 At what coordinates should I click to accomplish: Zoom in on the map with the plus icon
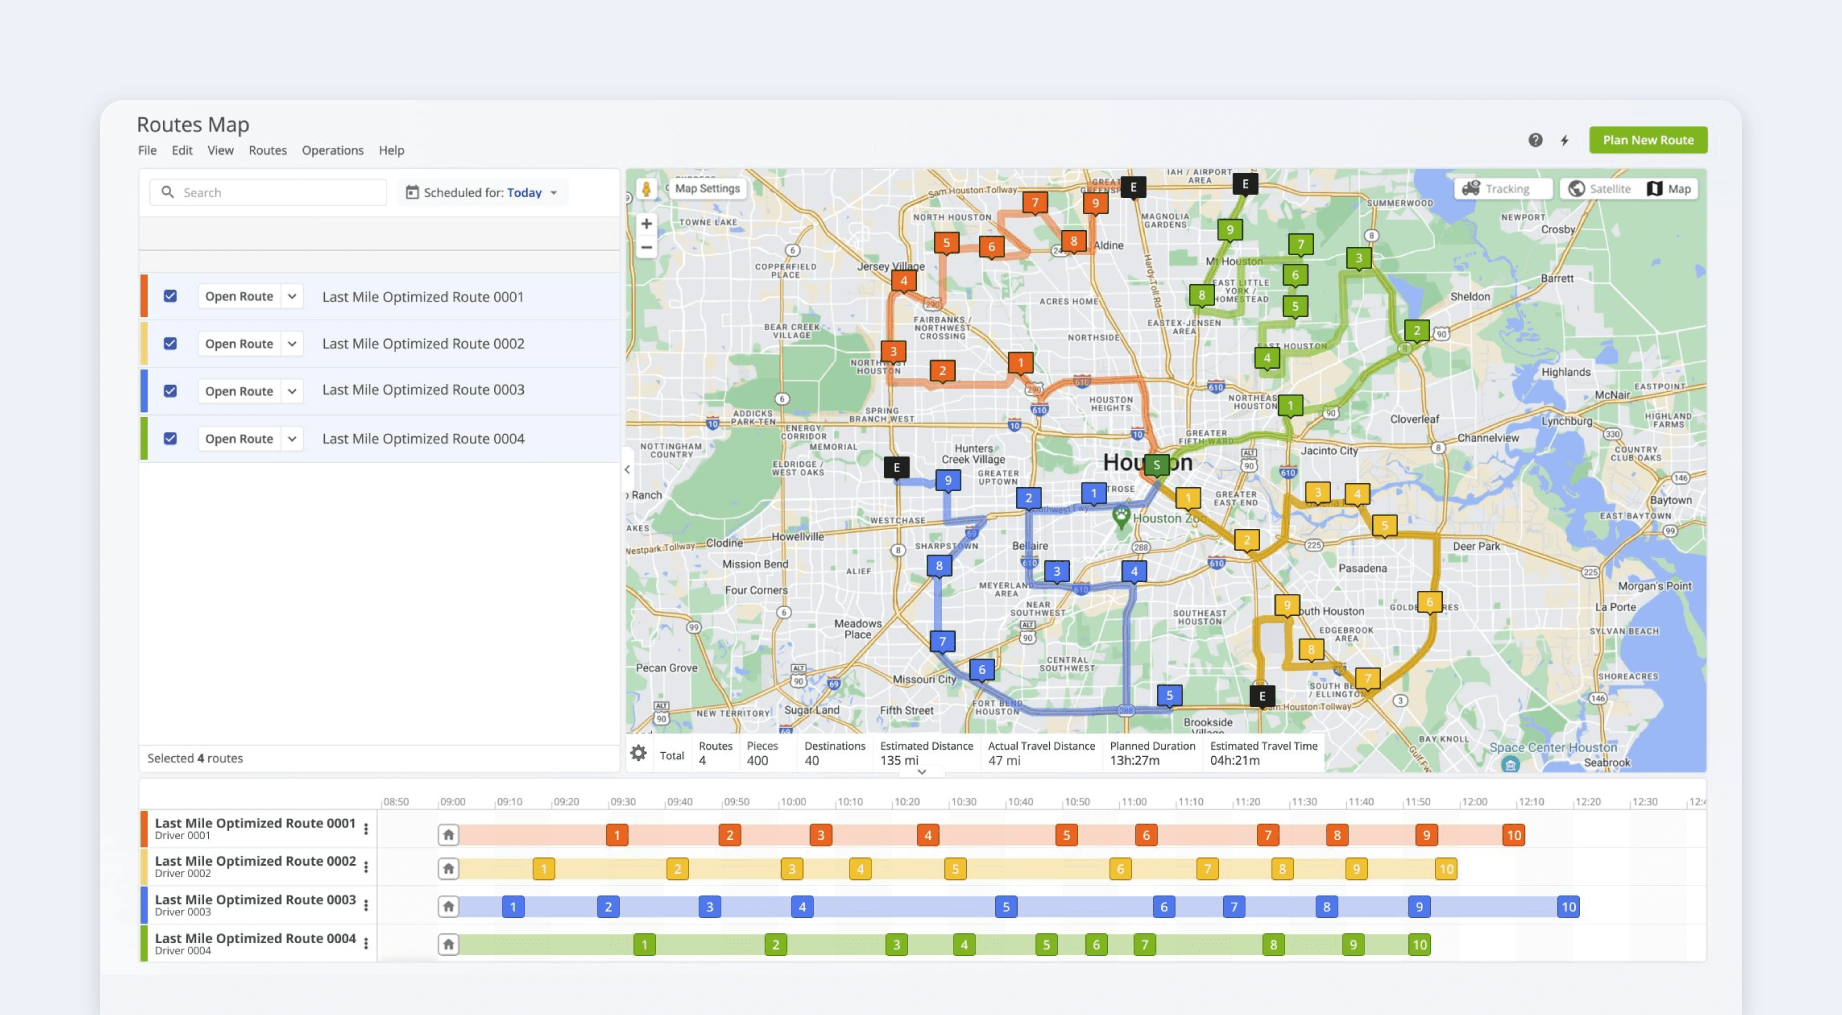pyautogui.click(x=646, y=223)
